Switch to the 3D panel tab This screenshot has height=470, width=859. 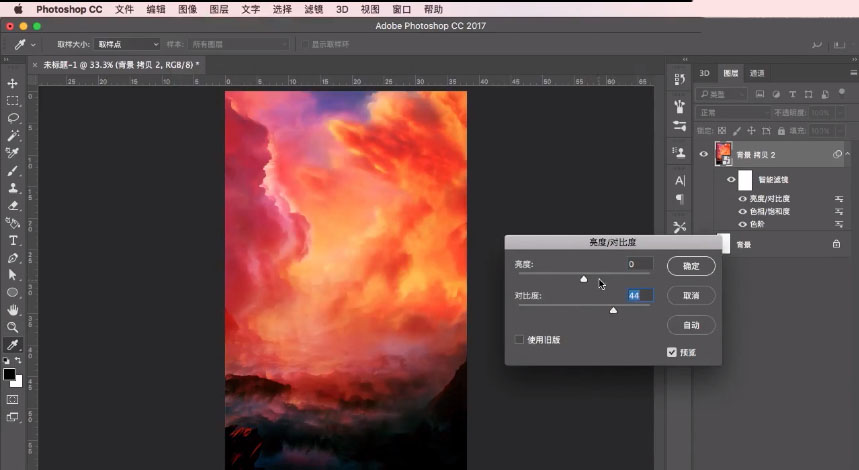coord(705,73)
